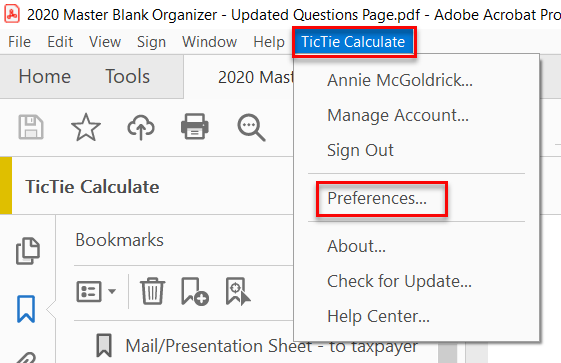Viewport: 561px width, 363px height.
Task: Open the Page Thumbnails panel icon
Action: [x=28, y=251]
